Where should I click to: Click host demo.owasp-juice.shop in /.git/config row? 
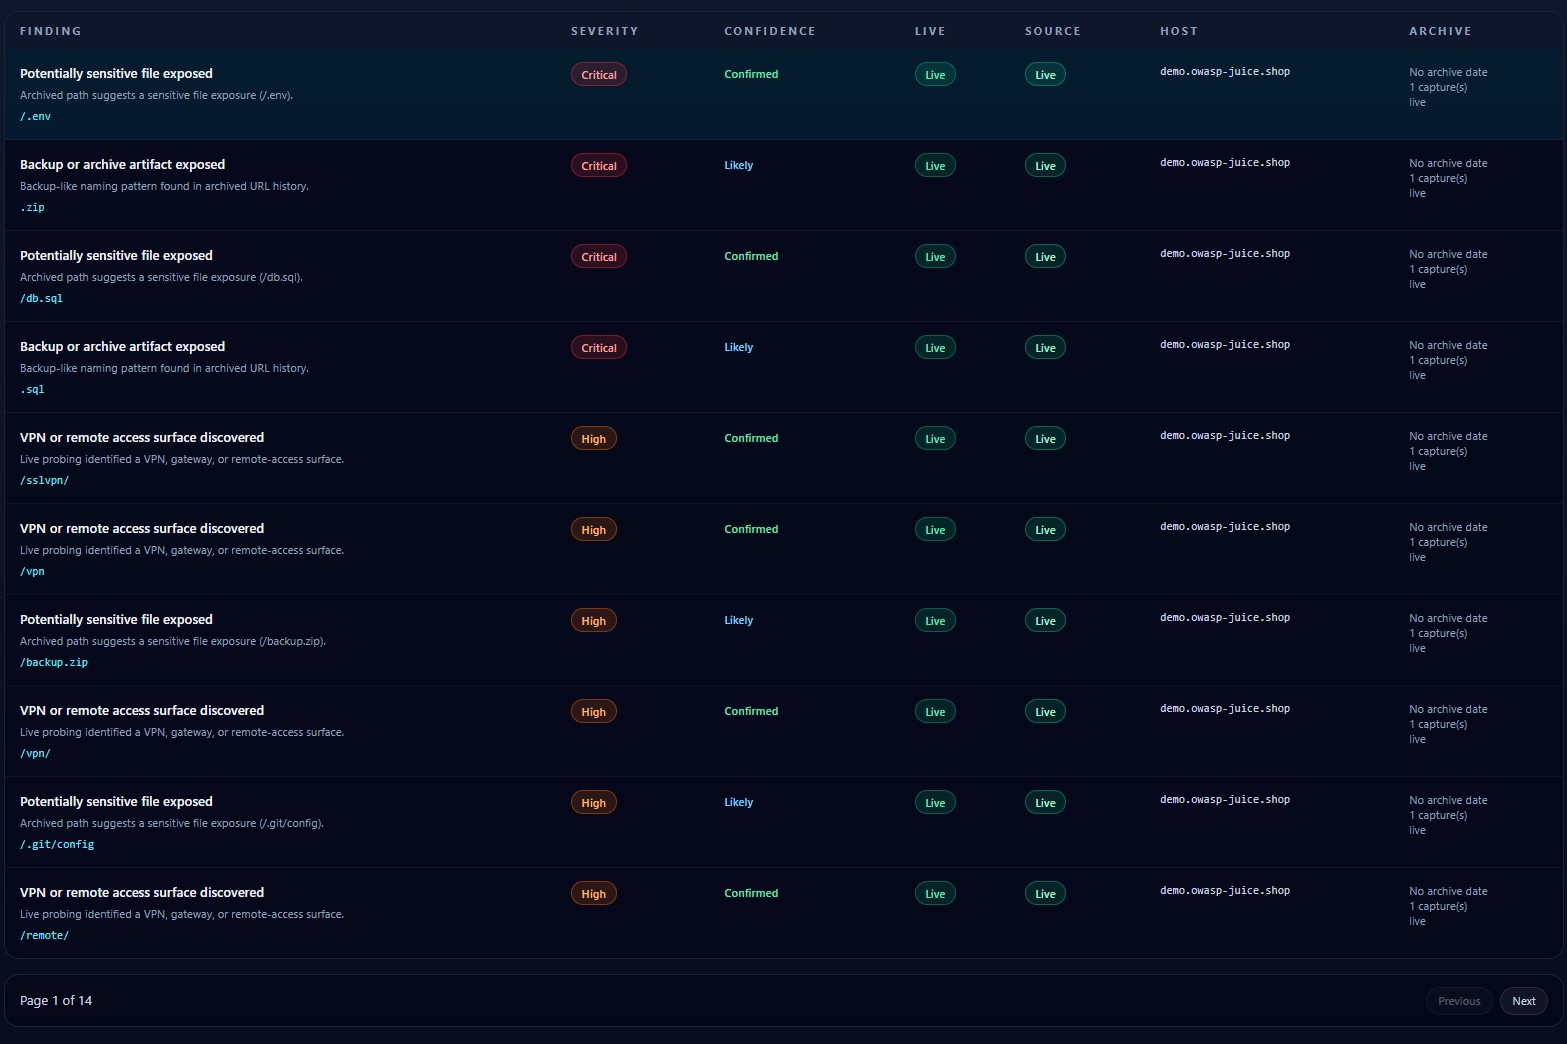click(1225, 800)
